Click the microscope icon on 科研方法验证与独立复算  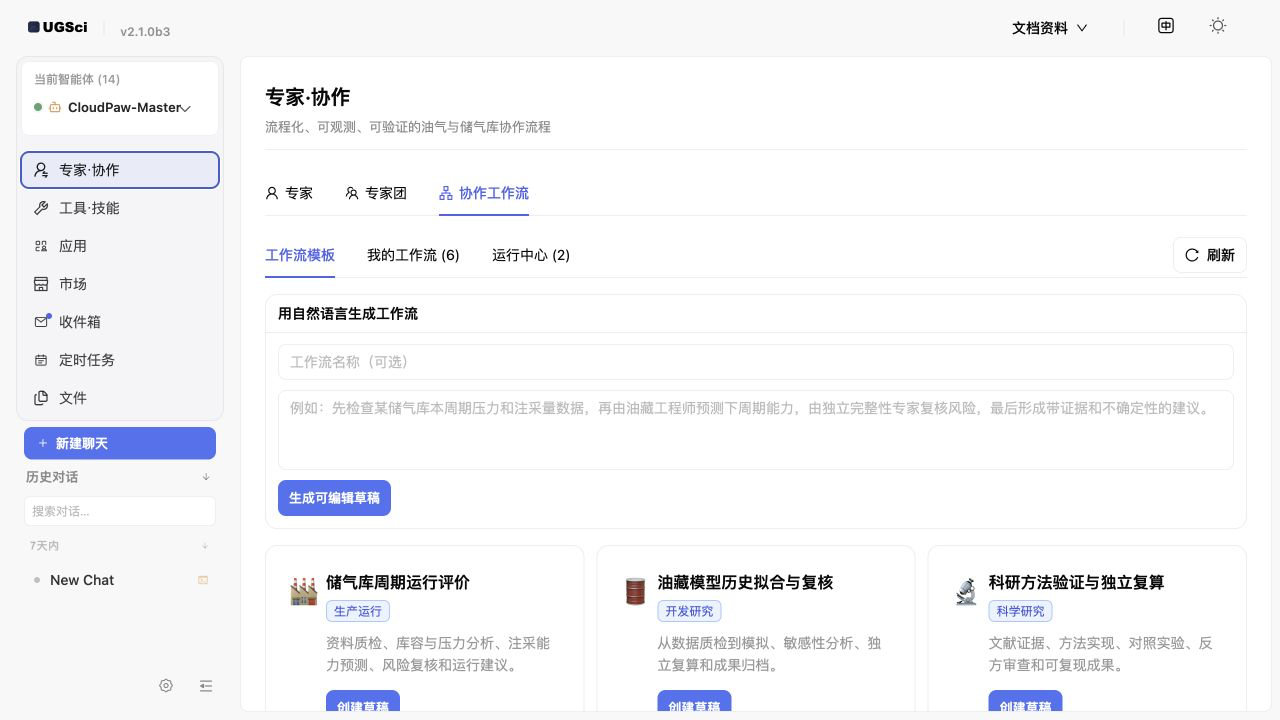click(x=966, y=591)
